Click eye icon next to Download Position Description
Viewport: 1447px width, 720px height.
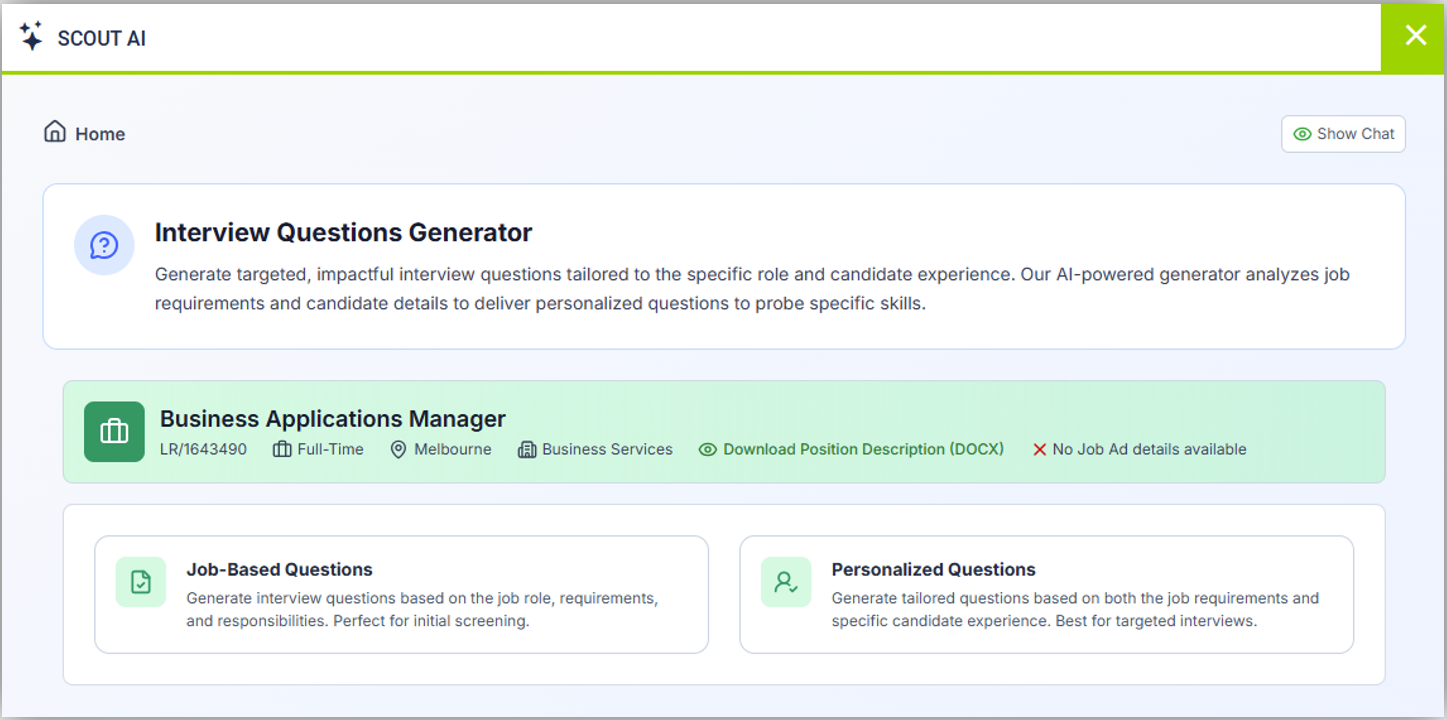click(708, 450)
